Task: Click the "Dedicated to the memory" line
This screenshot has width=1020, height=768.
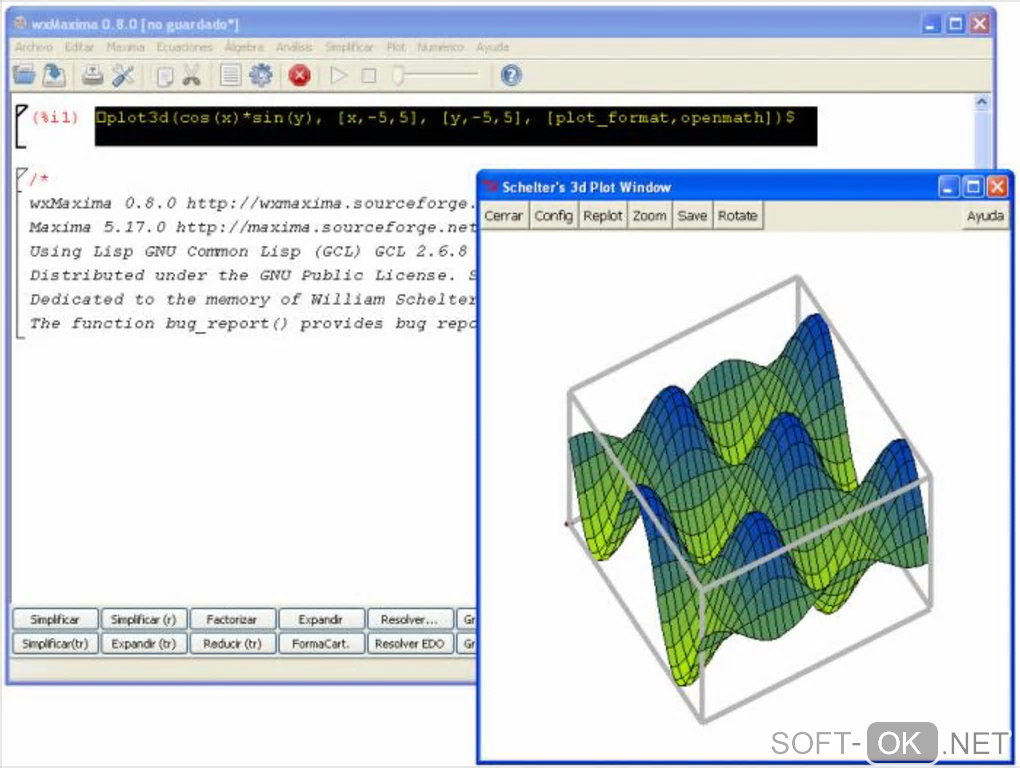Action: coord(252,299)
